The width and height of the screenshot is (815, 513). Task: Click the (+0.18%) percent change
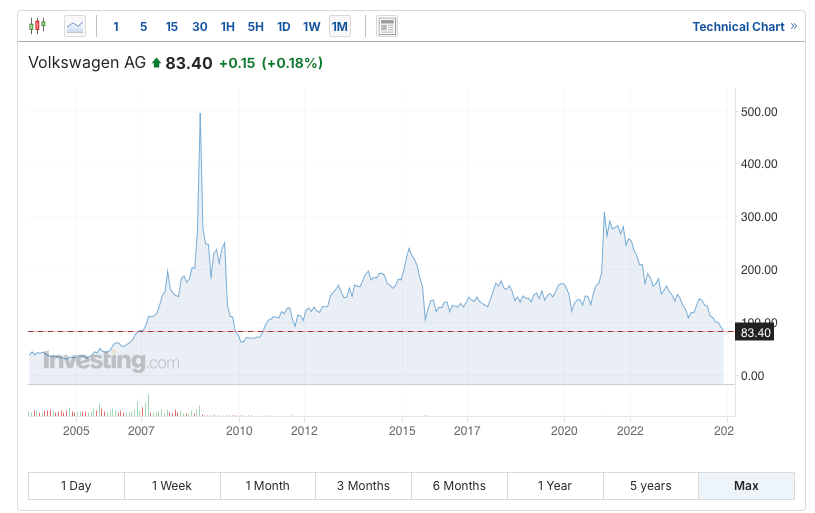click(292, 63)
